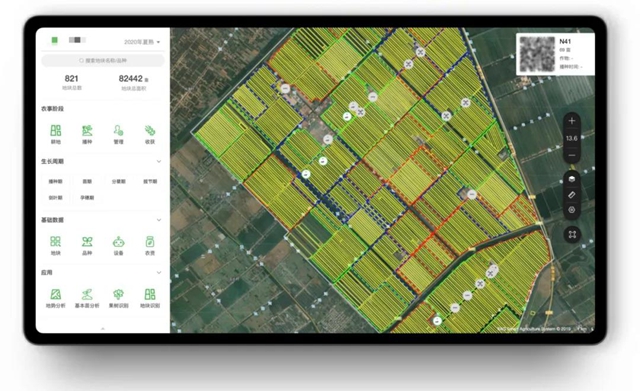This screenshot has height=391, width=640.
Task: Launch the 基本苗分析 seedling analysis app
Action: click(87, 294)
